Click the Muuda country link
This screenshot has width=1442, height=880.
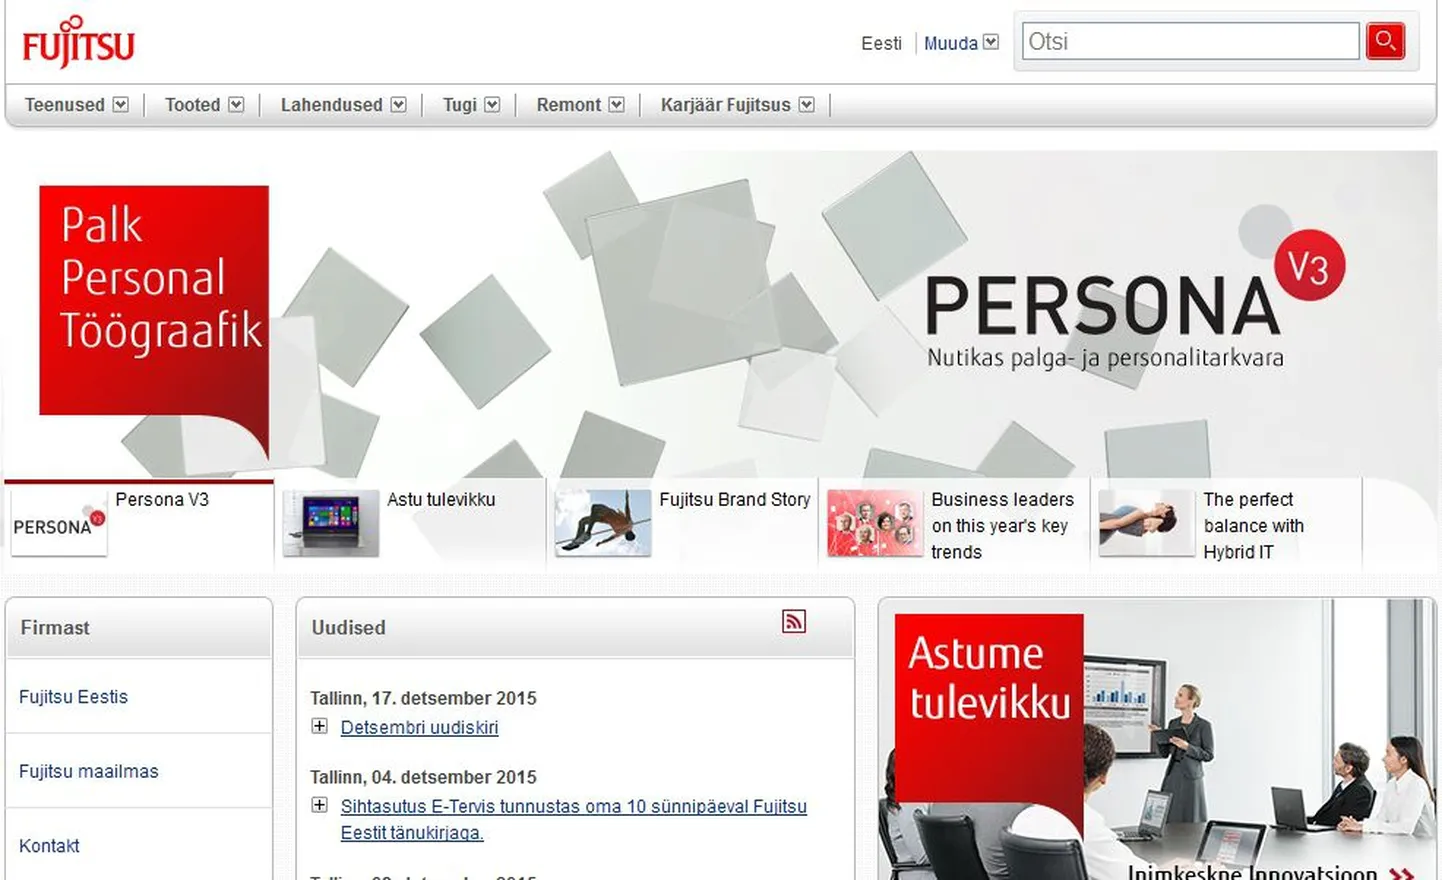pos(950,43)
